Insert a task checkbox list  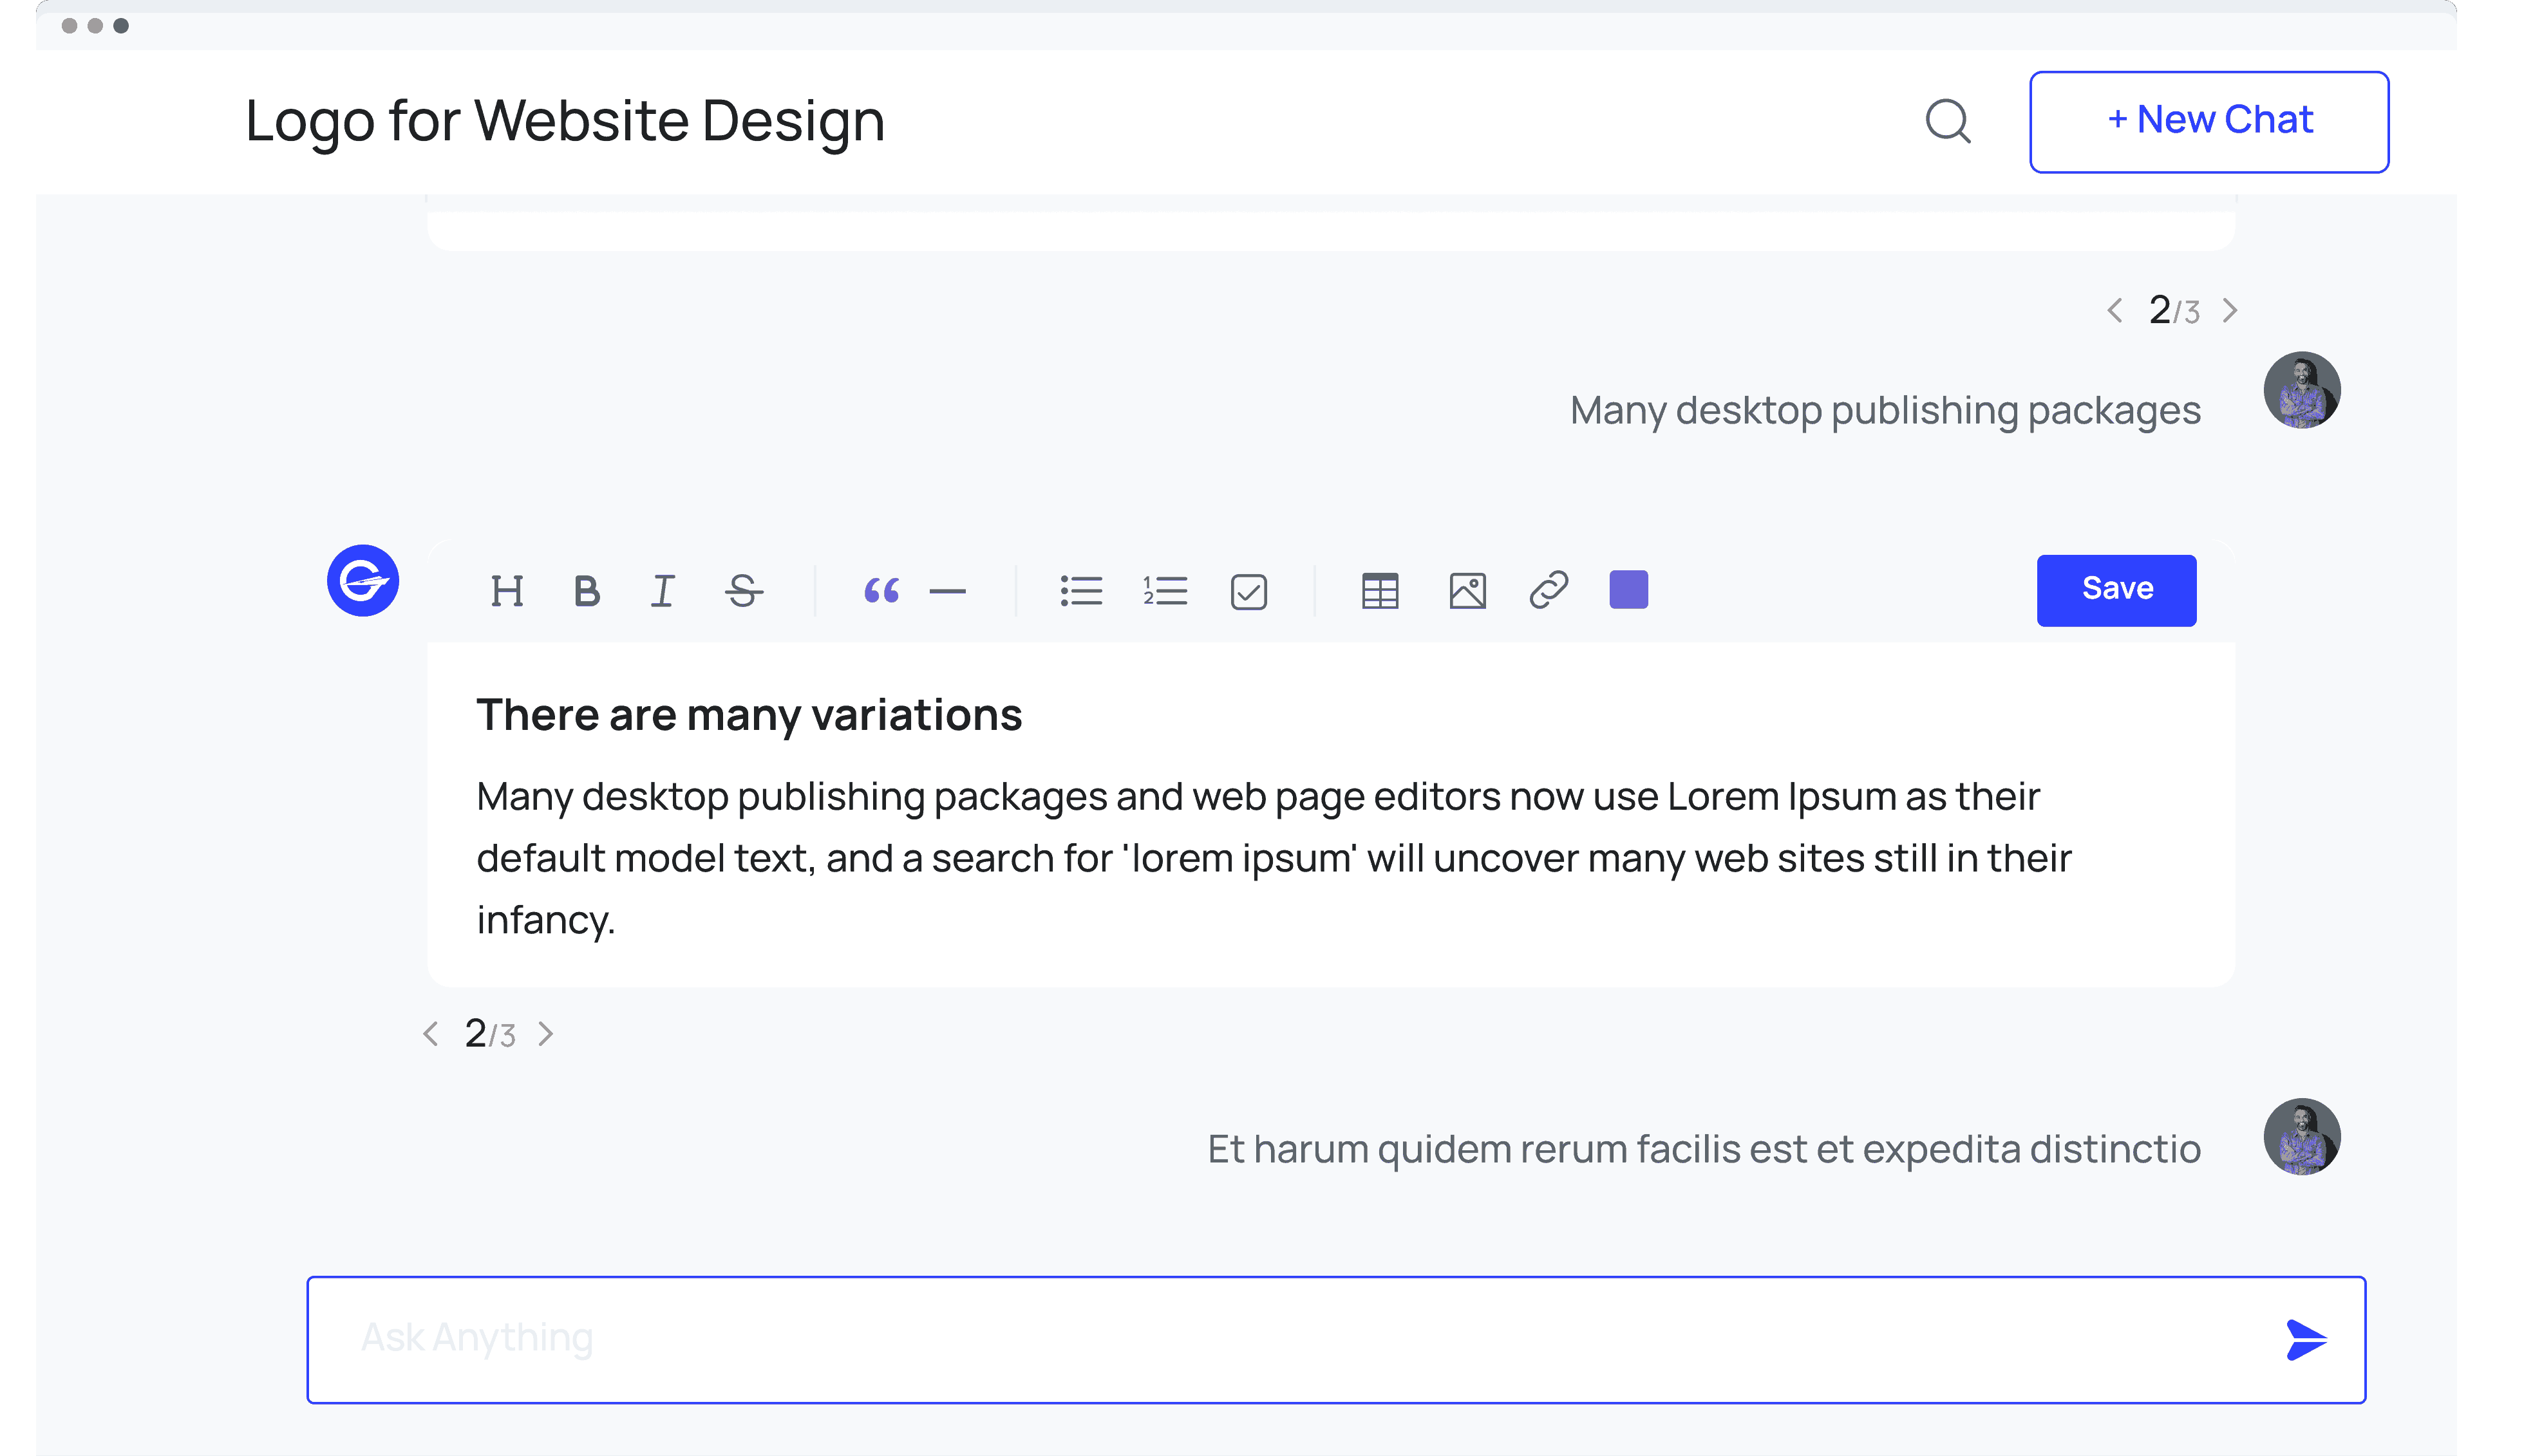tap(1249, 592)
